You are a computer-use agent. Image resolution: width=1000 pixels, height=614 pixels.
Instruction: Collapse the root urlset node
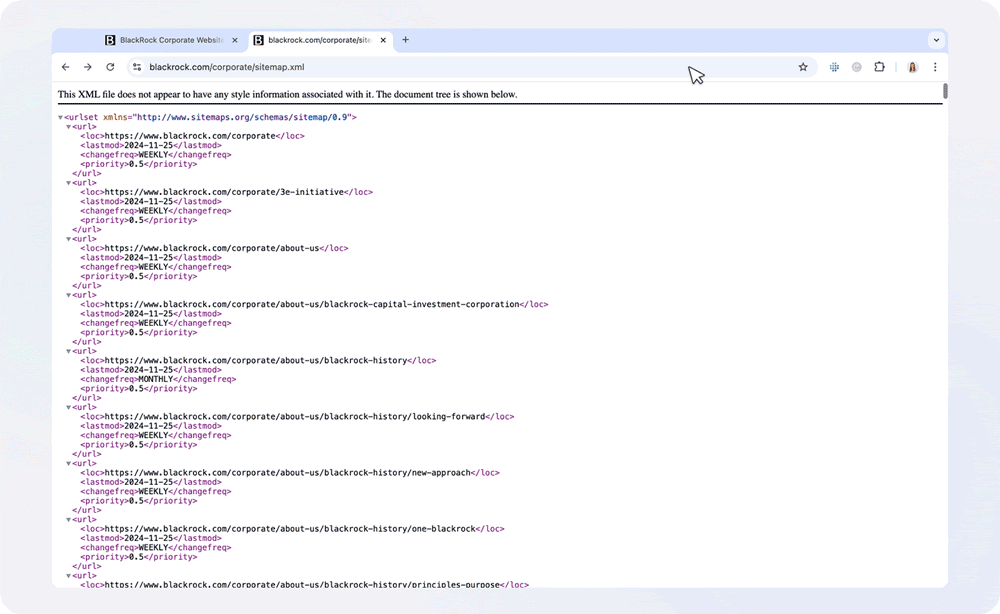61,118
